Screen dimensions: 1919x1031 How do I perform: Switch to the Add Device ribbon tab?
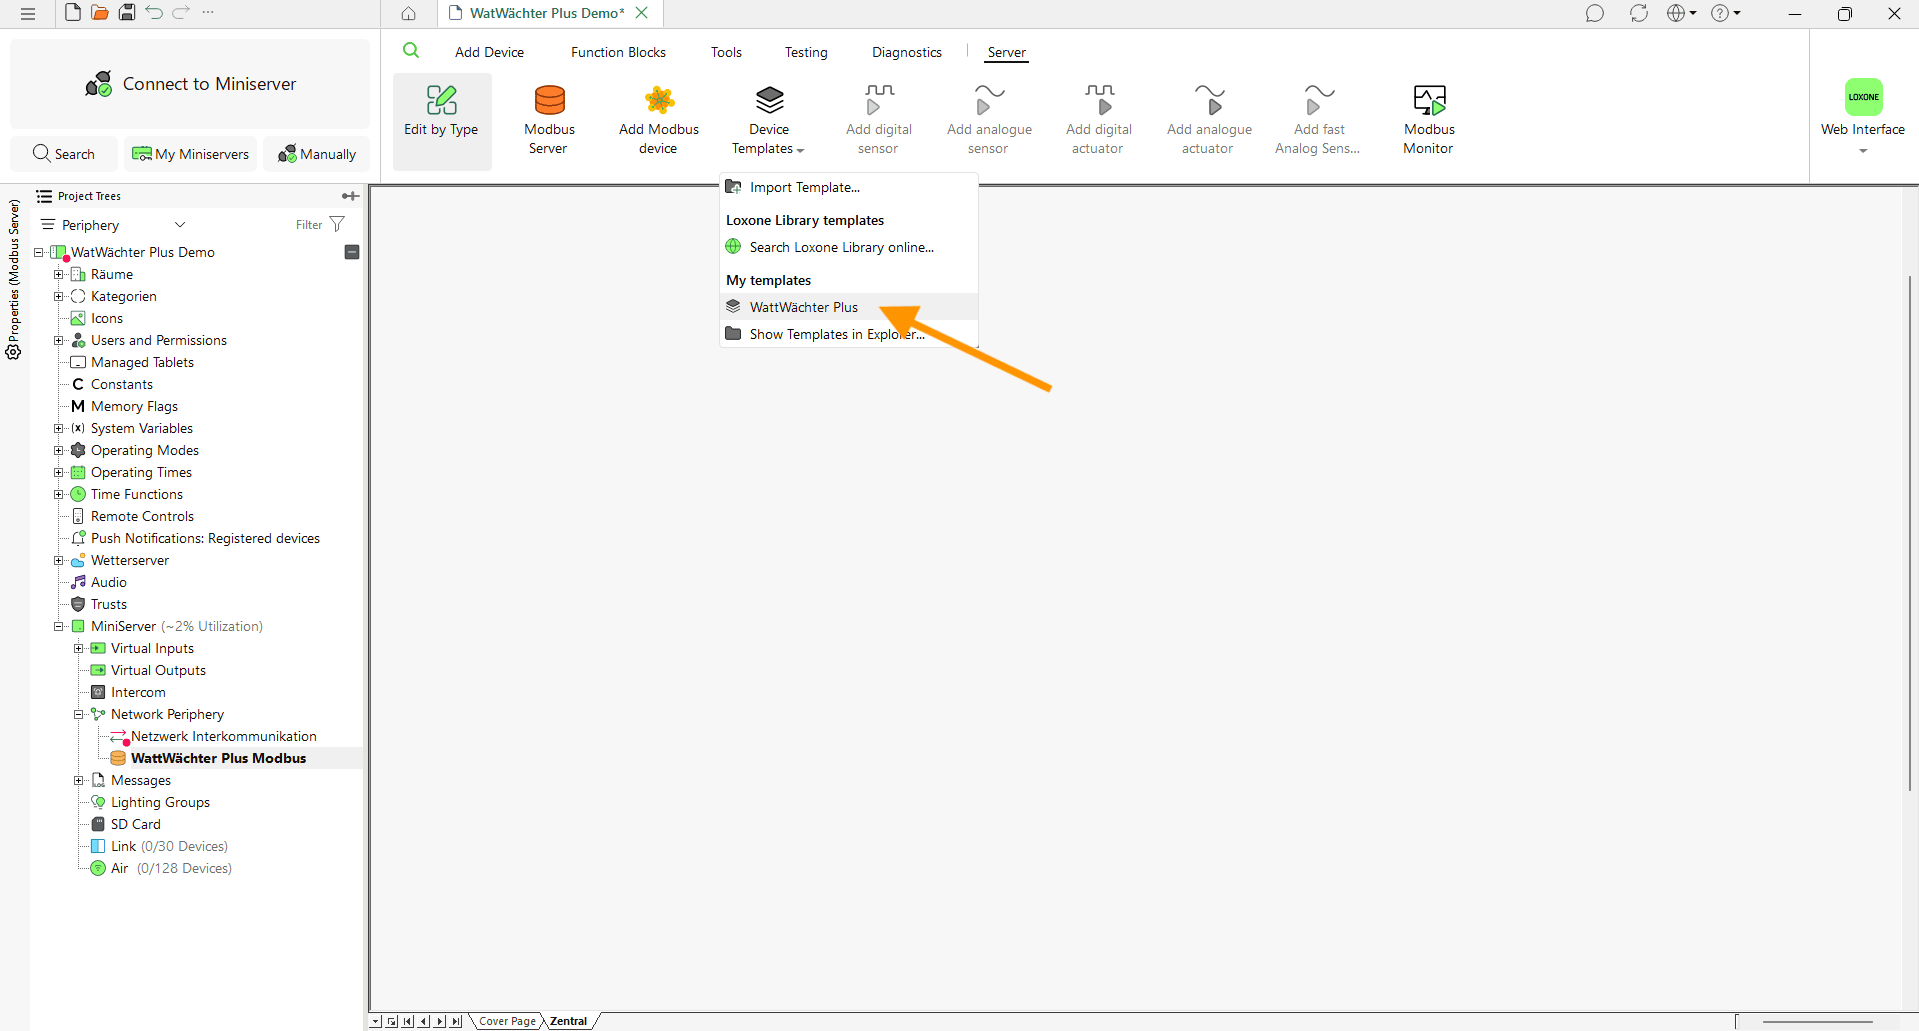point(489,52)
